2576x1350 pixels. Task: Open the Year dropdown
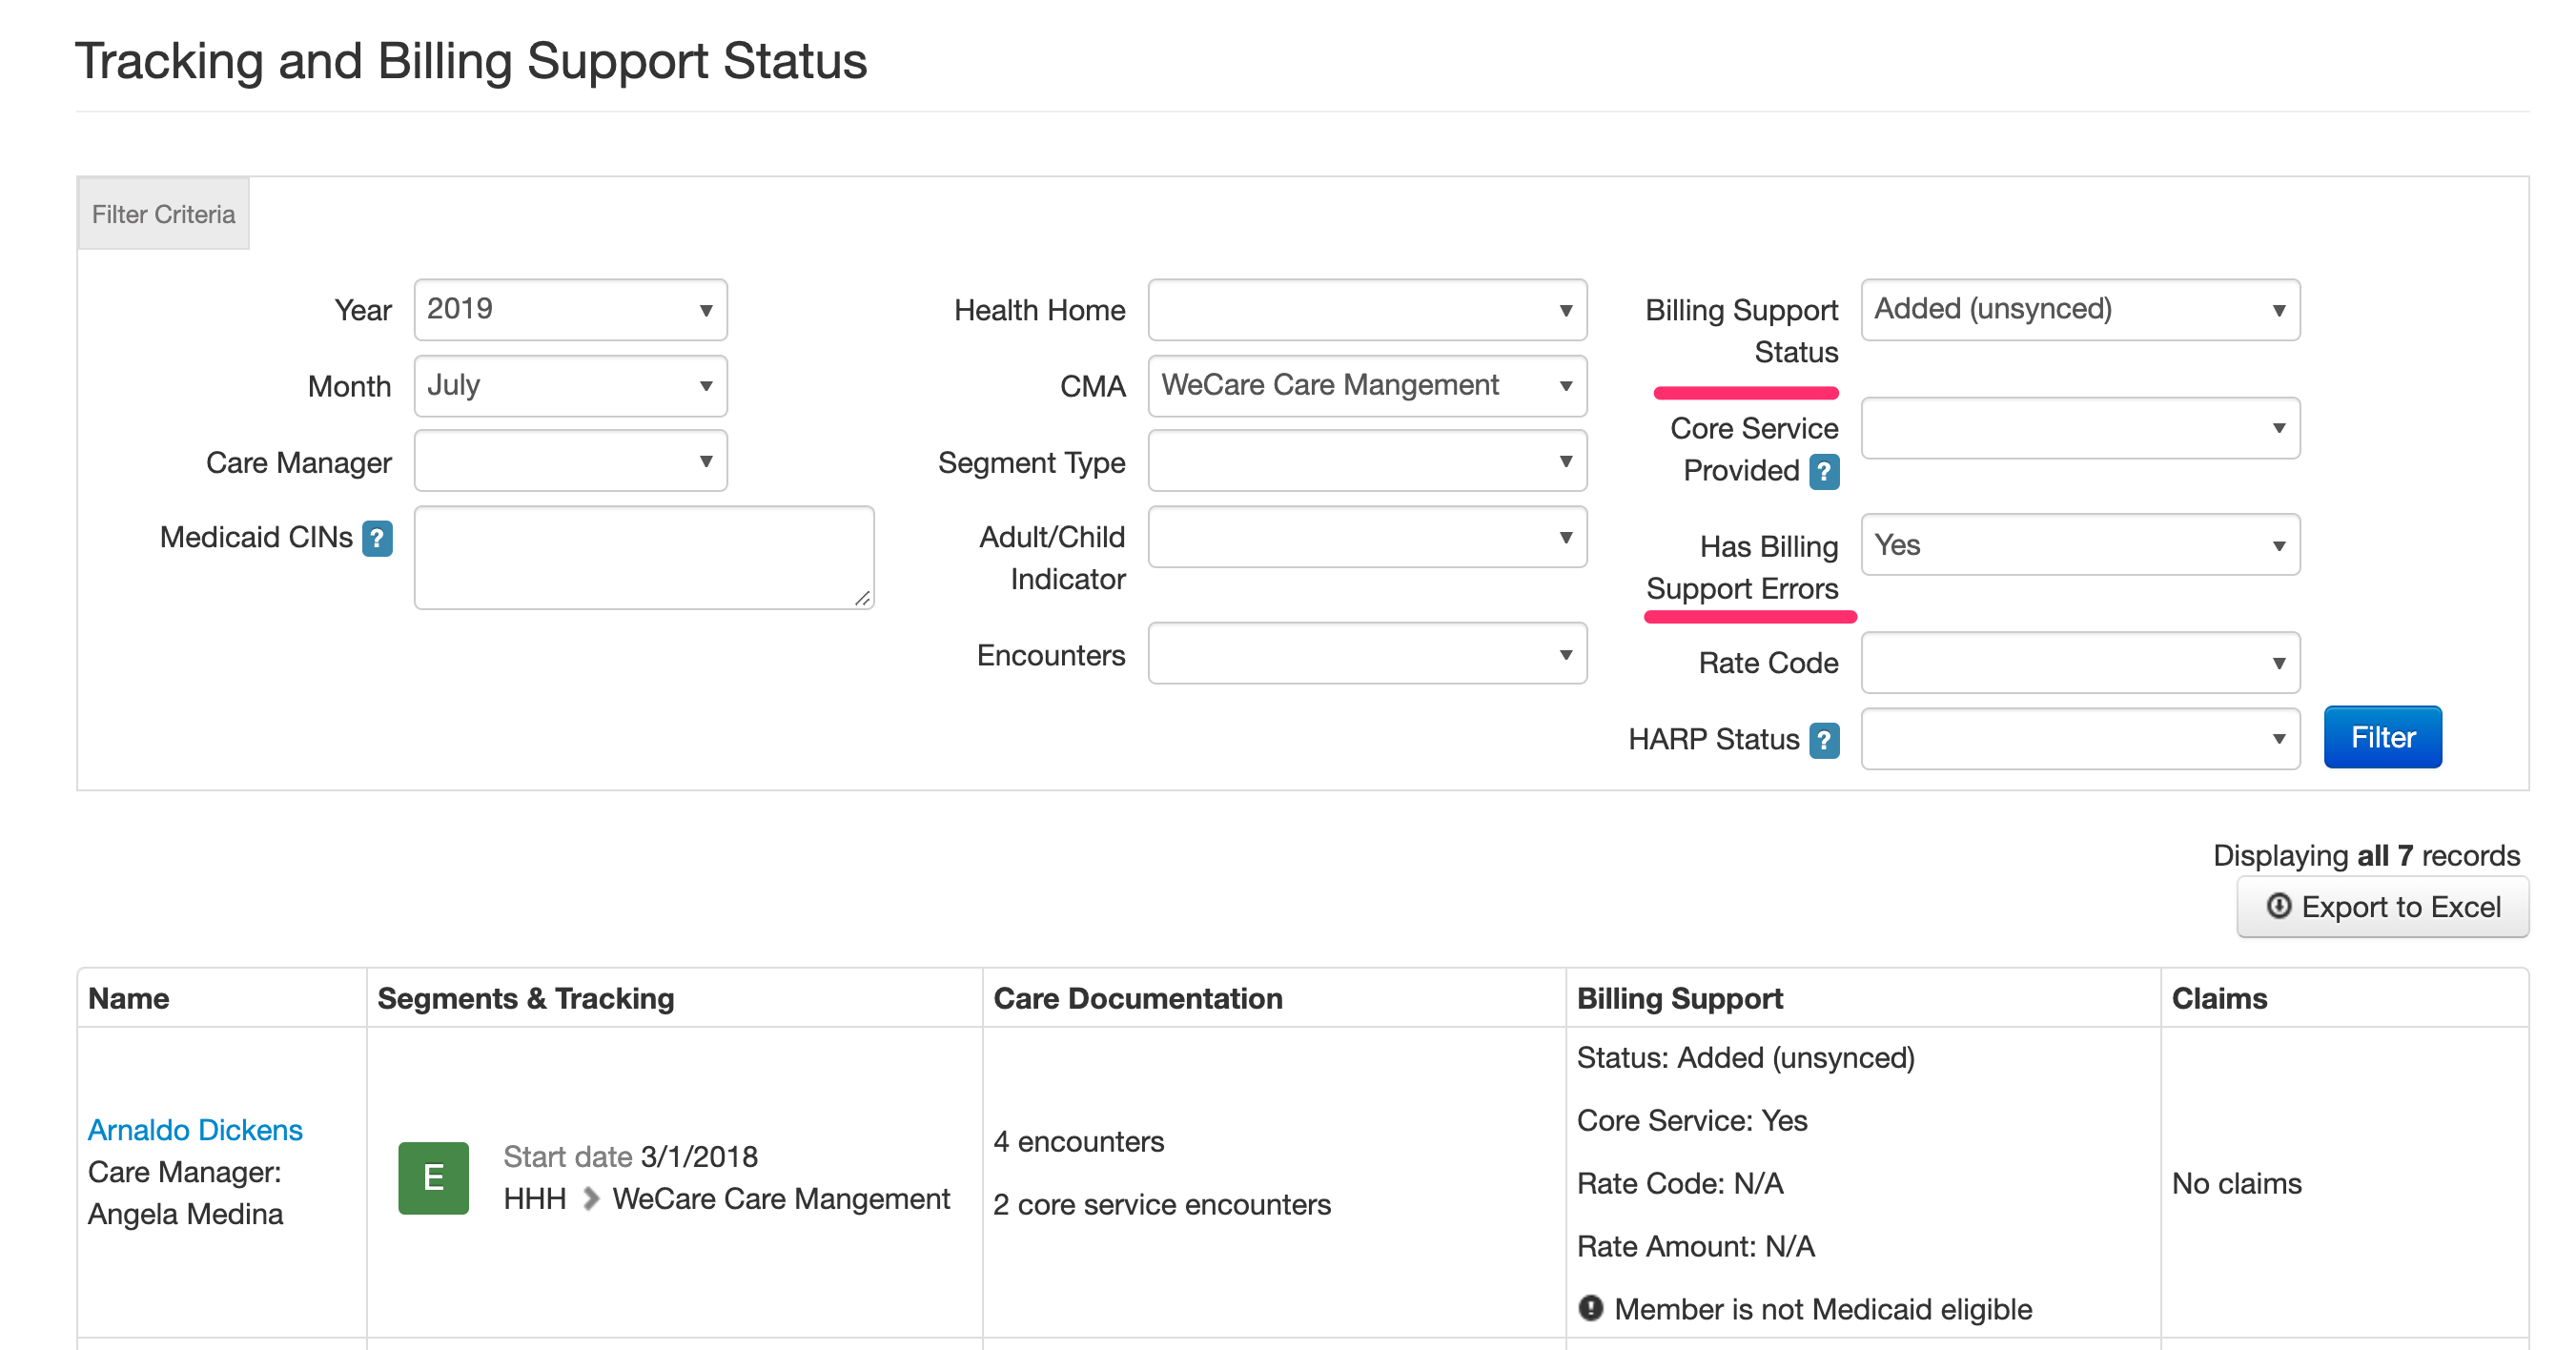tap(570, 309)
